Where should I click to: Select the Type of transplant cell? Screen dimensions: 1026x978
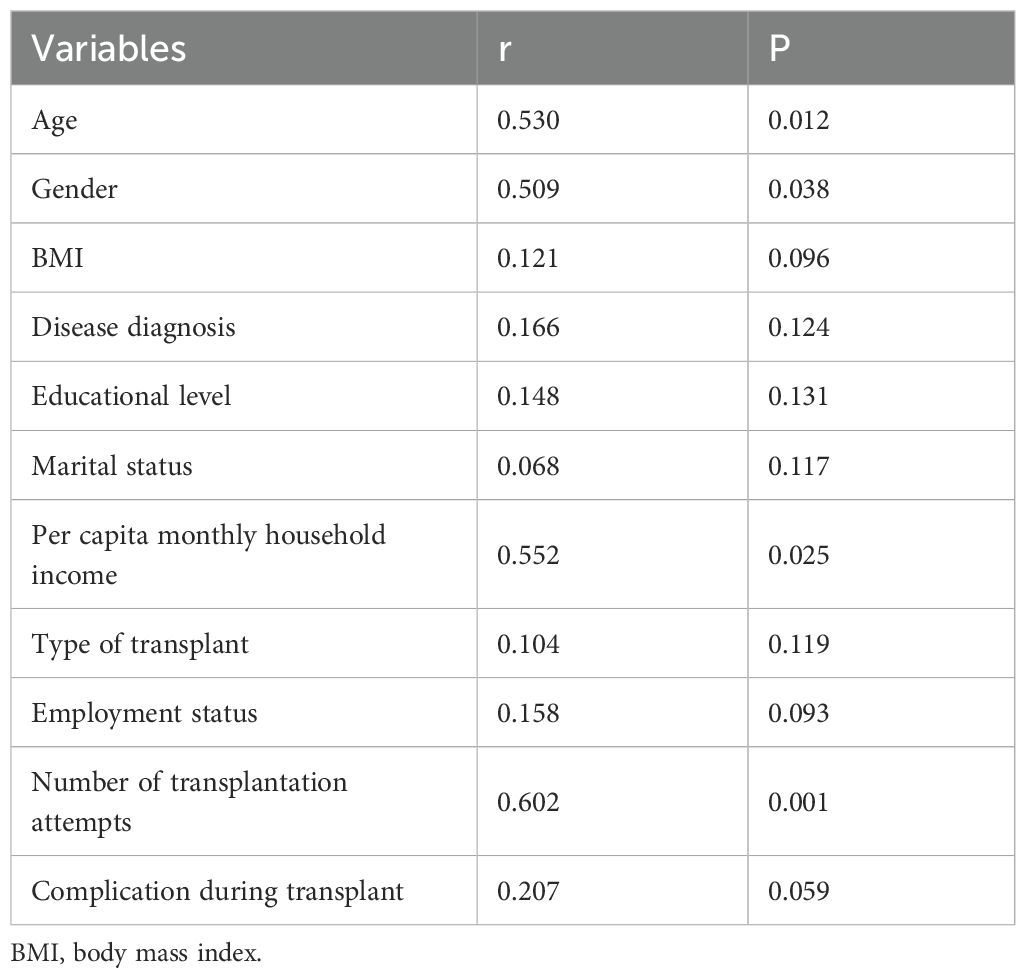[x=140, y=644]
